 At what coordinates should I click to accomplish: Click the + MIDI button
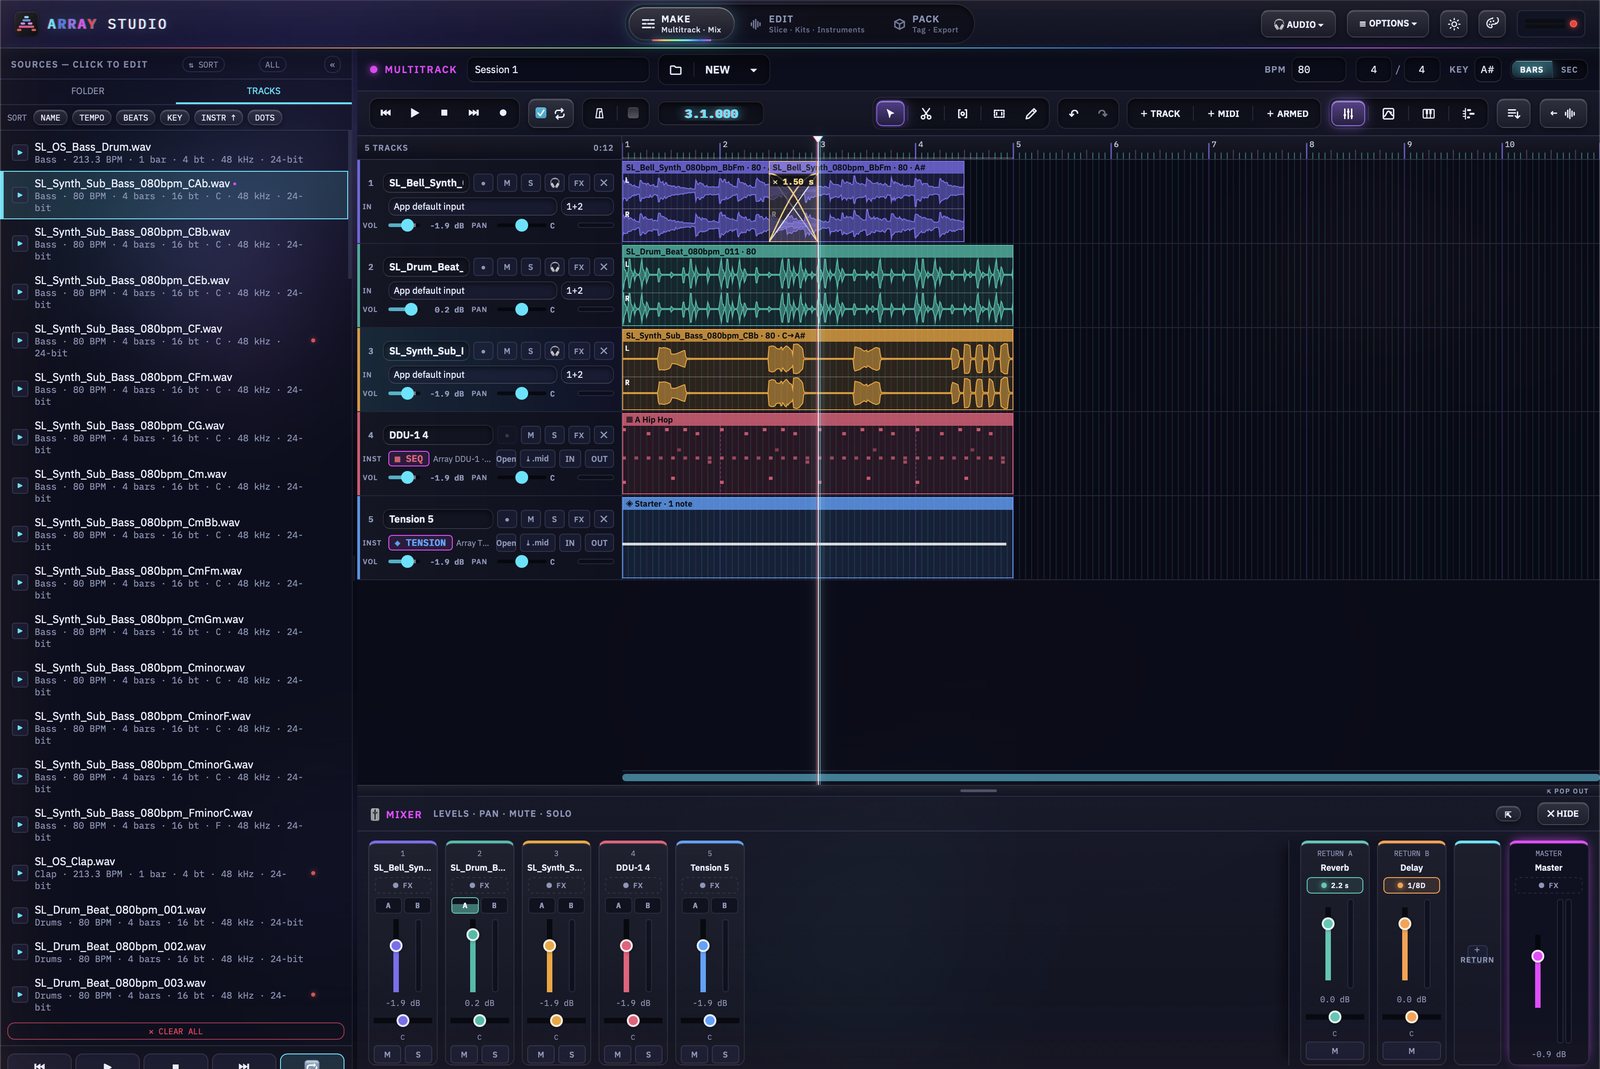click(1223, 114)
